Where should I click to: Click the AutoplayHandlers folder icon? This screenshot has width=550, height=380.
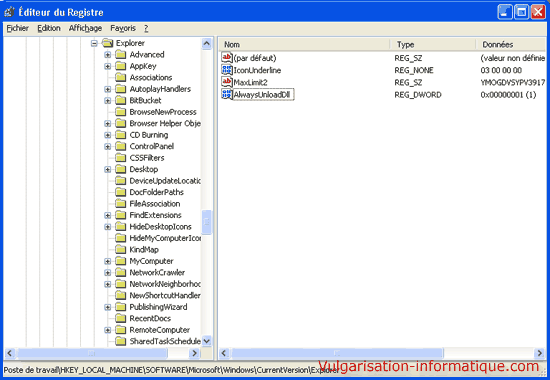[121, 89]
